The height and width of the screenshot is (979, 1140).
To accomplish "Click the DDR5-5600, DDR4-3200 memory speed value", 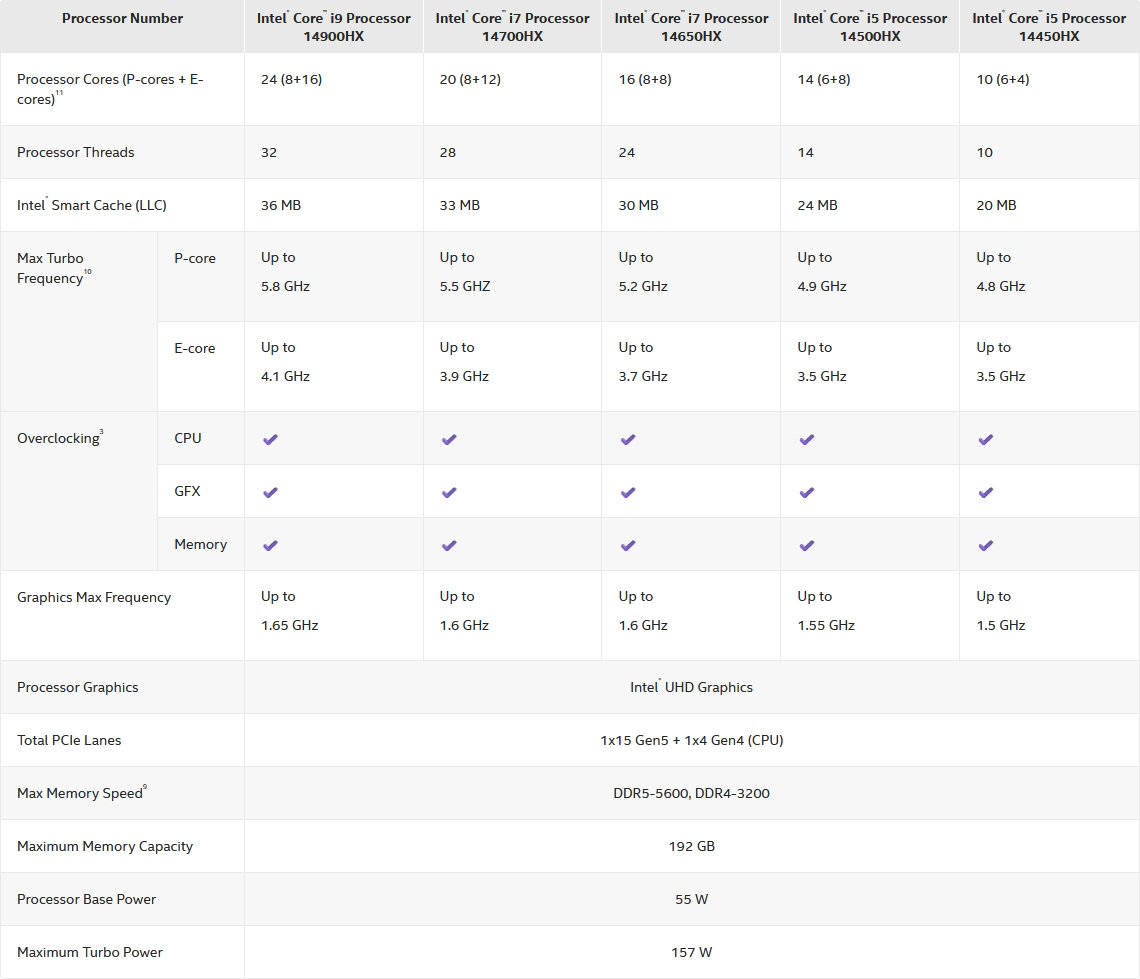I will (691, 793).
